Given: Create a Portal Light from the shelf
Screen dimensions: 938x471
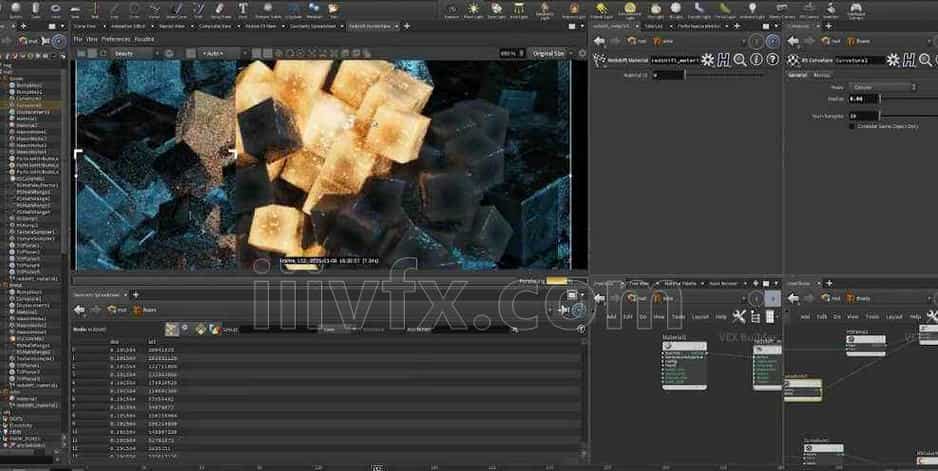Looking at the screenshot, I should pyautogui.click(x=725, y=9).
